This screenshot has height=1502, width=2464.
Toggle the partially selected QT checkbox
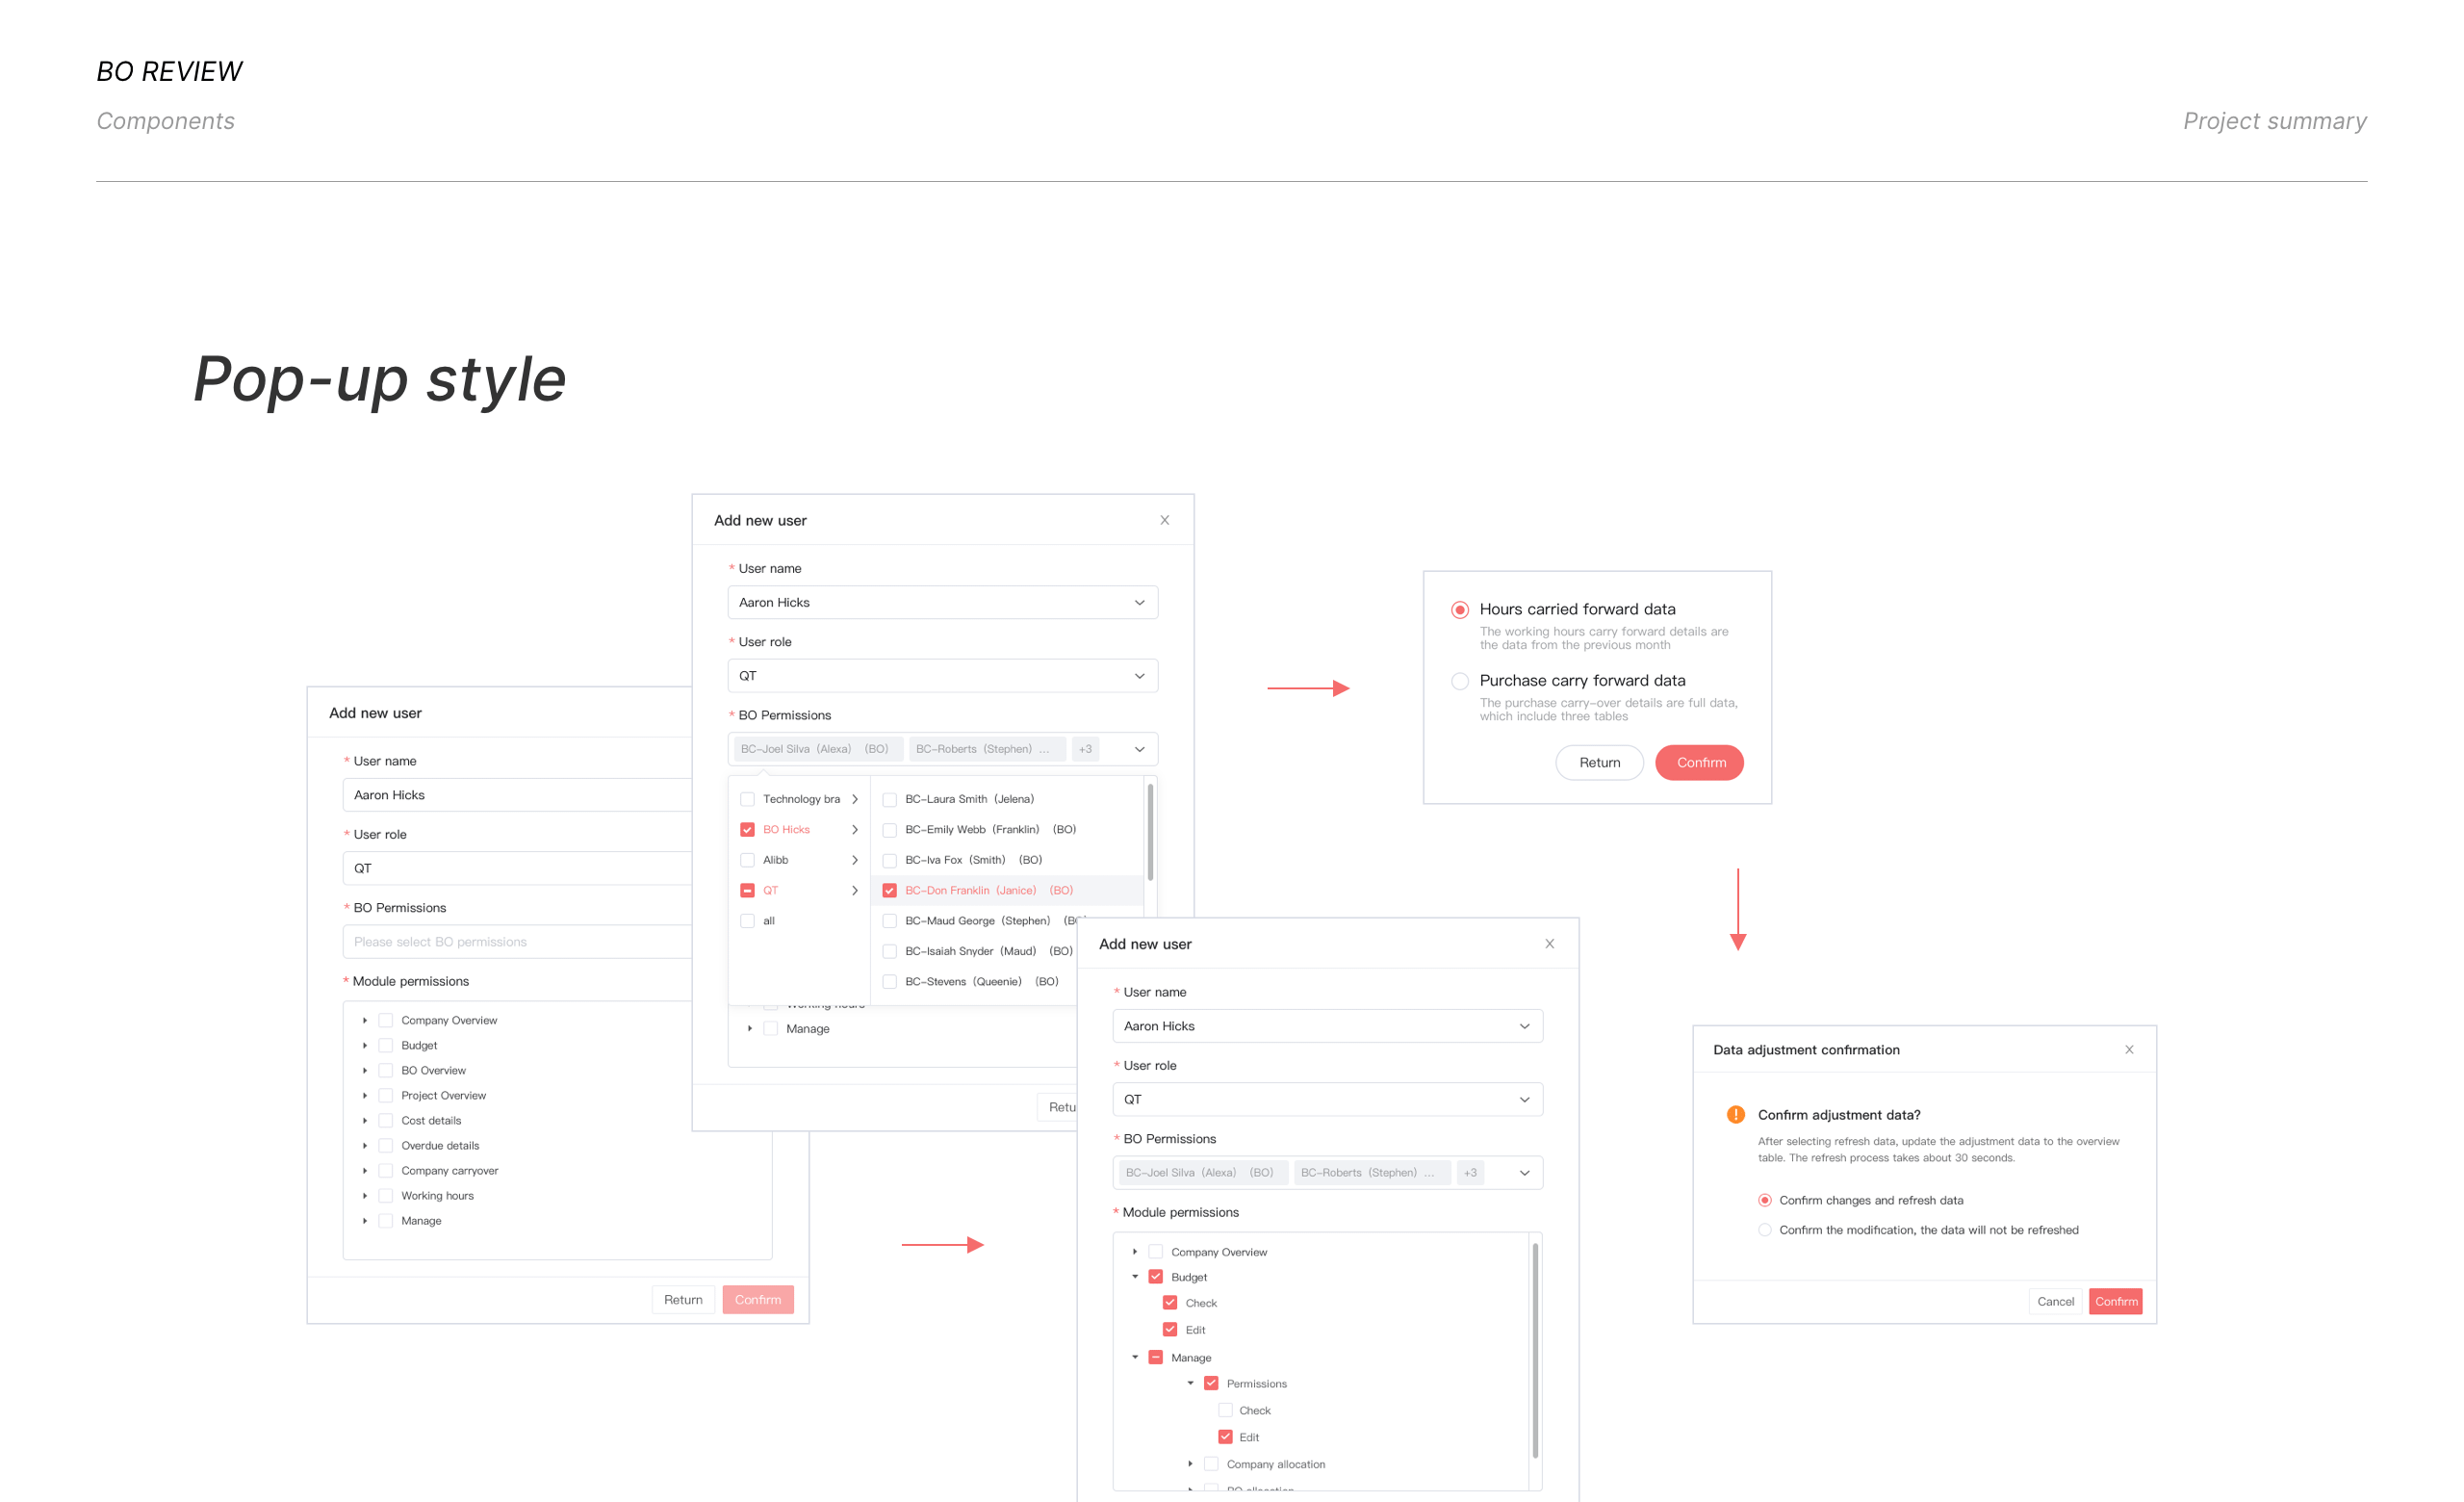click(747, 890)
